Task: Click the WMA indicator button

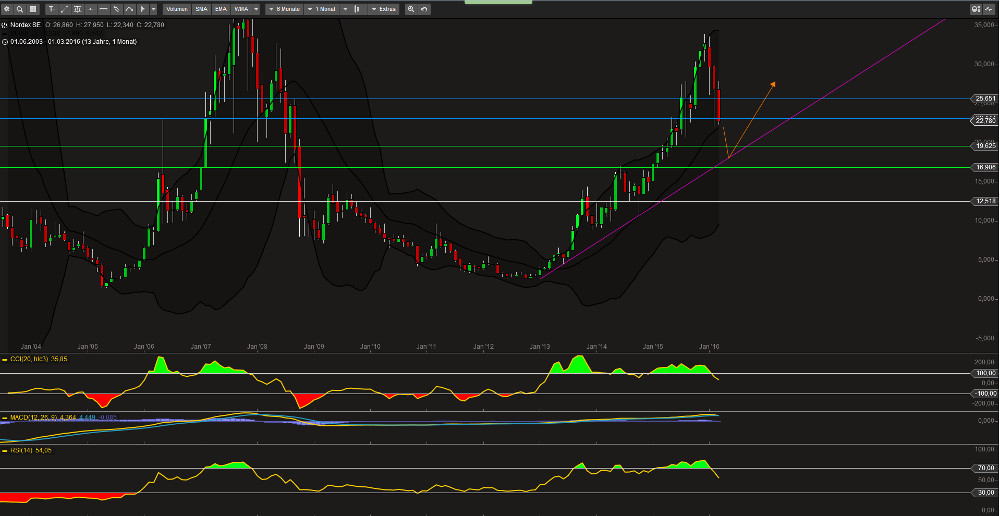Action: coord(240,9)
